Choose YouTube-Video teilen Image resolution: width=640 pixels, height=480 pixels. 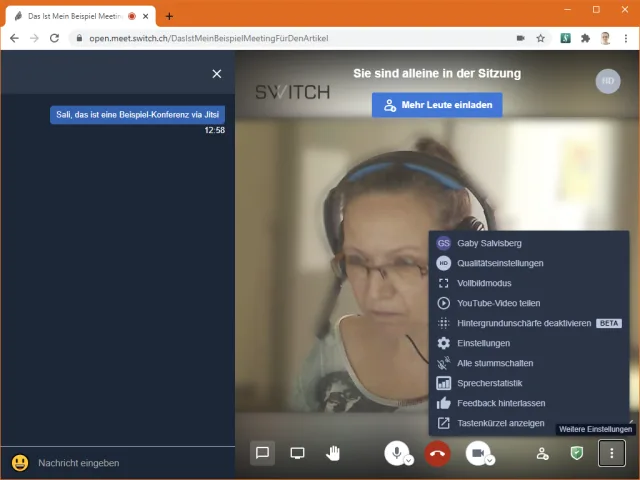[529, 303]
